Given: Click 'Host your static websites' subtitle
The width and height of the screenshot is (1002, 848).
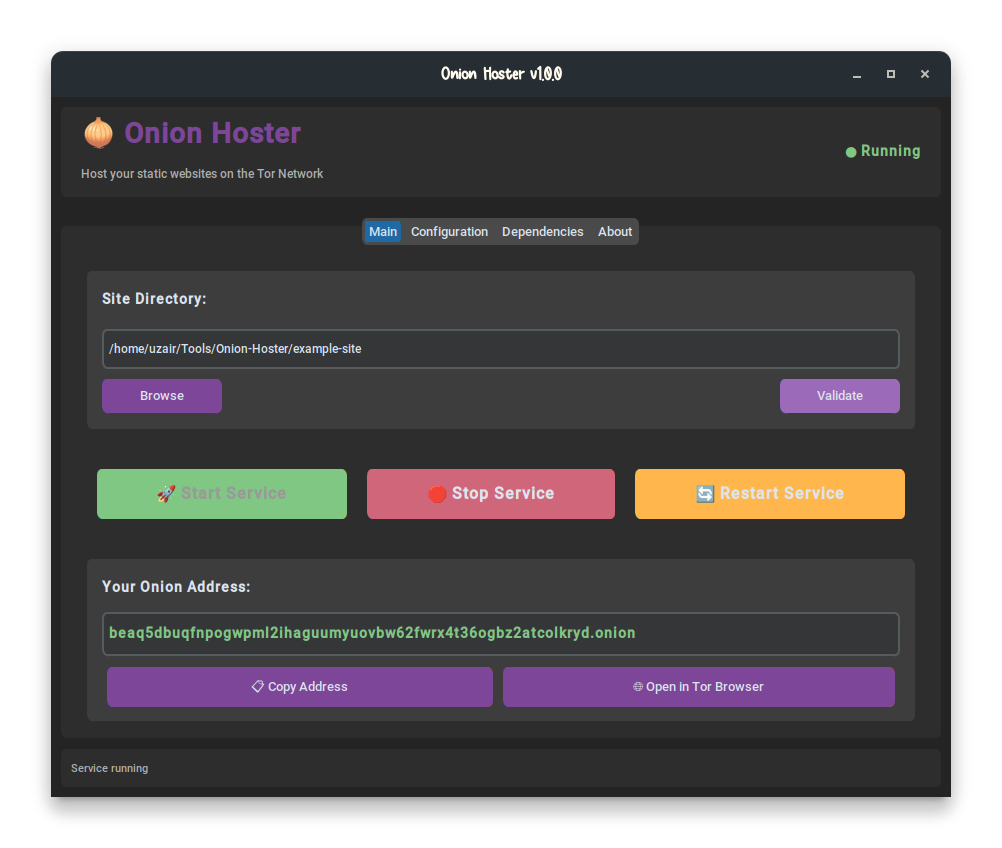Looking at the screenshot, I should click(x=202, y=174).
